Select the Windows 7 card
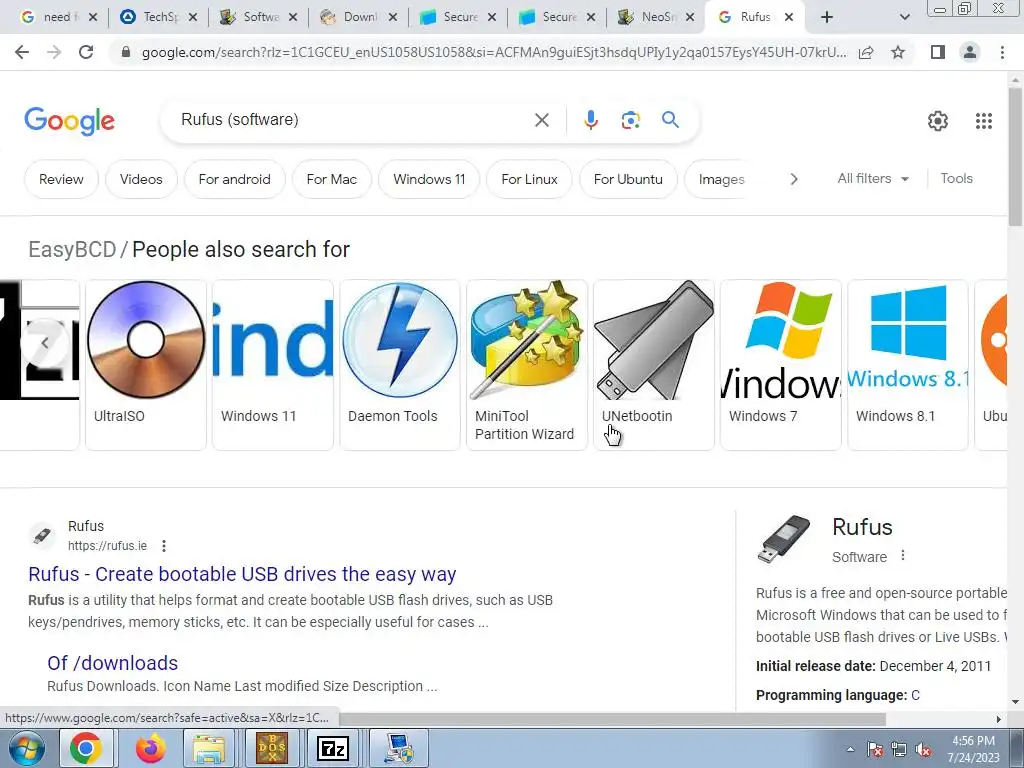This screenshot has height=768, width=1024. [780, 364]
